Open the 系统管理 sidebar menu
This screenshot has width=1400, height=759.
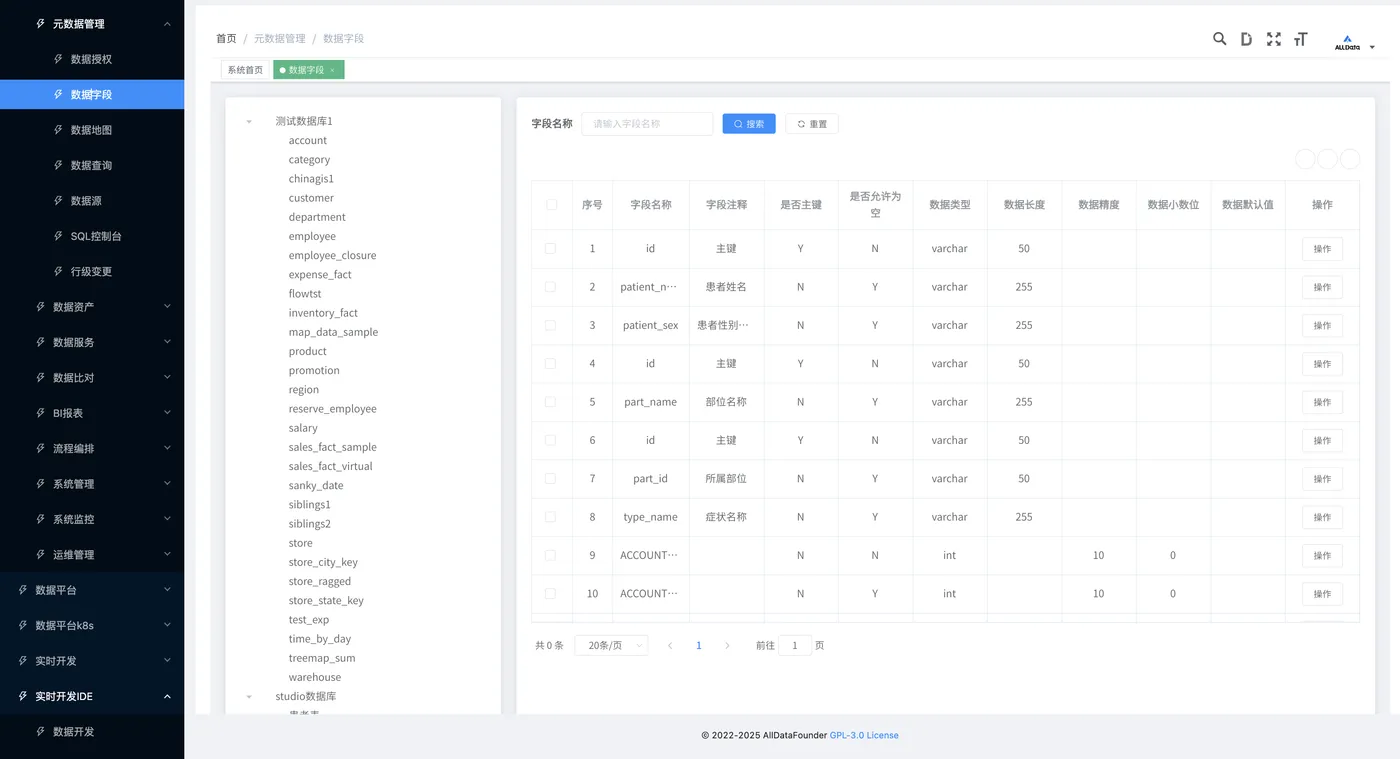pos(92,484)
